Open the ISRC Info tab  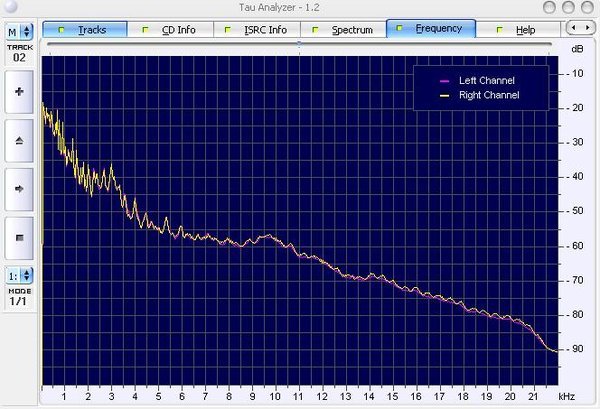pyautogui.click(x=257, y=29)
